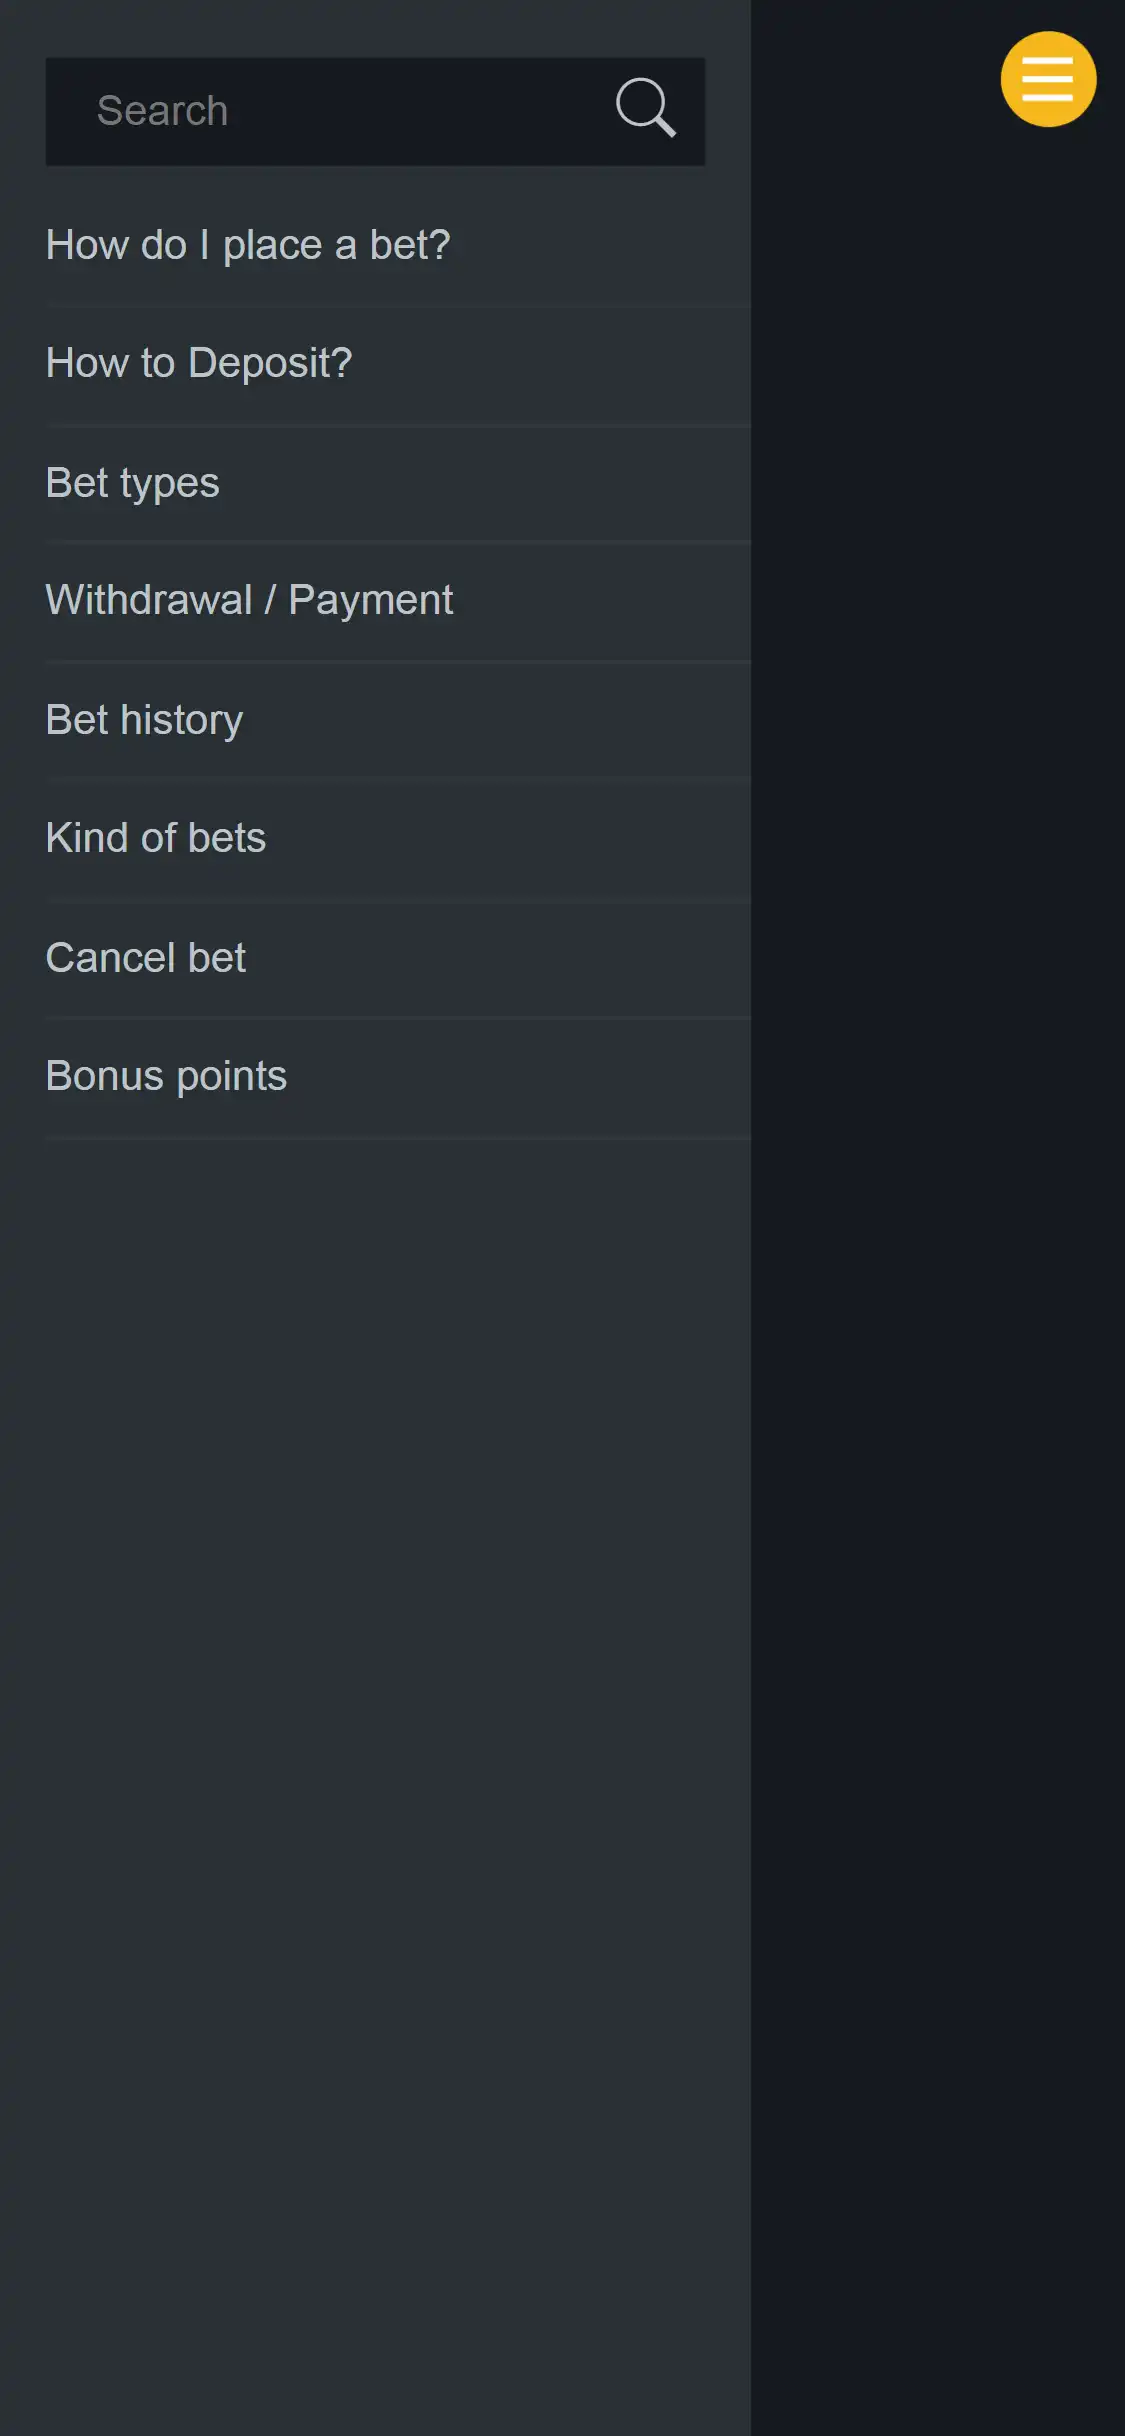Open the Bet types help section
1125x2436 pixels.
tap(133, 483)
